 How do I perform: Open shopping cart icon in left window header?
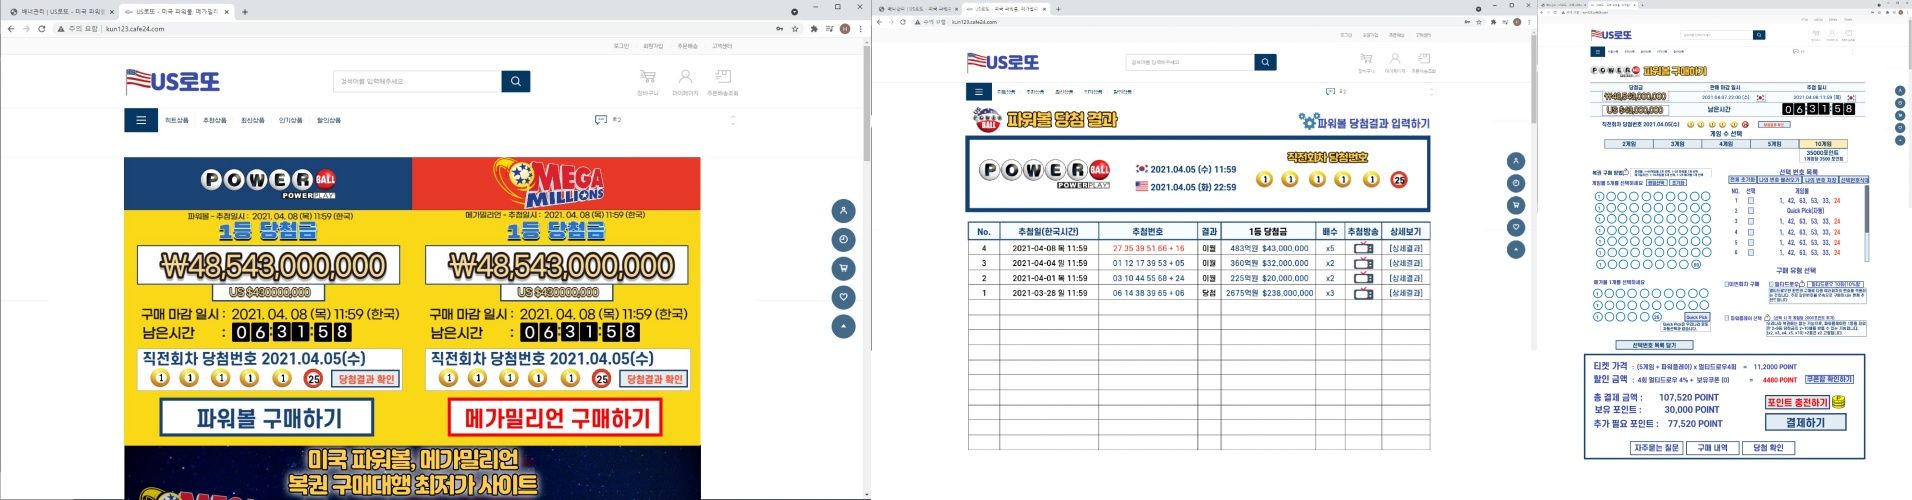(x=647, y=77)
